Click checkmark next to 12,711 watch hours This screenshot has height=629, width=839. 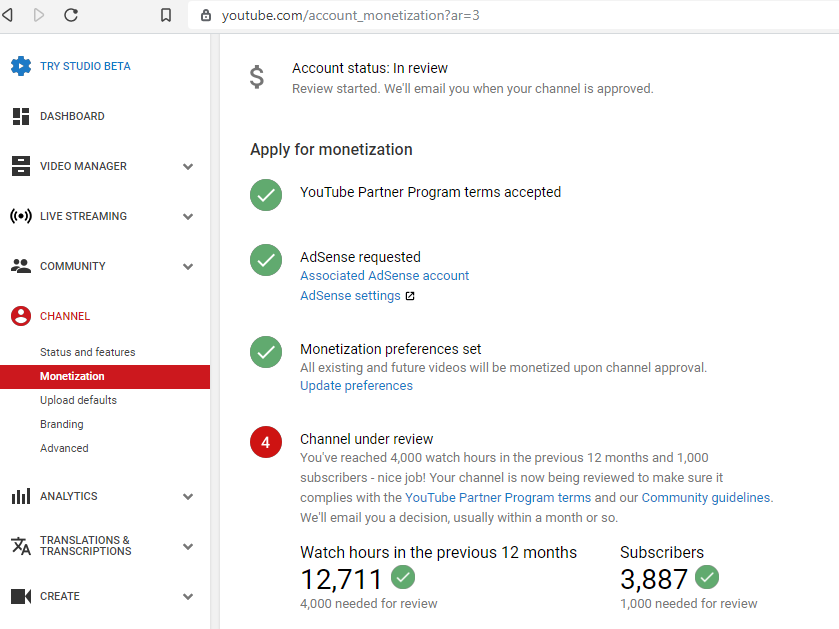click(x=403, y=577)
